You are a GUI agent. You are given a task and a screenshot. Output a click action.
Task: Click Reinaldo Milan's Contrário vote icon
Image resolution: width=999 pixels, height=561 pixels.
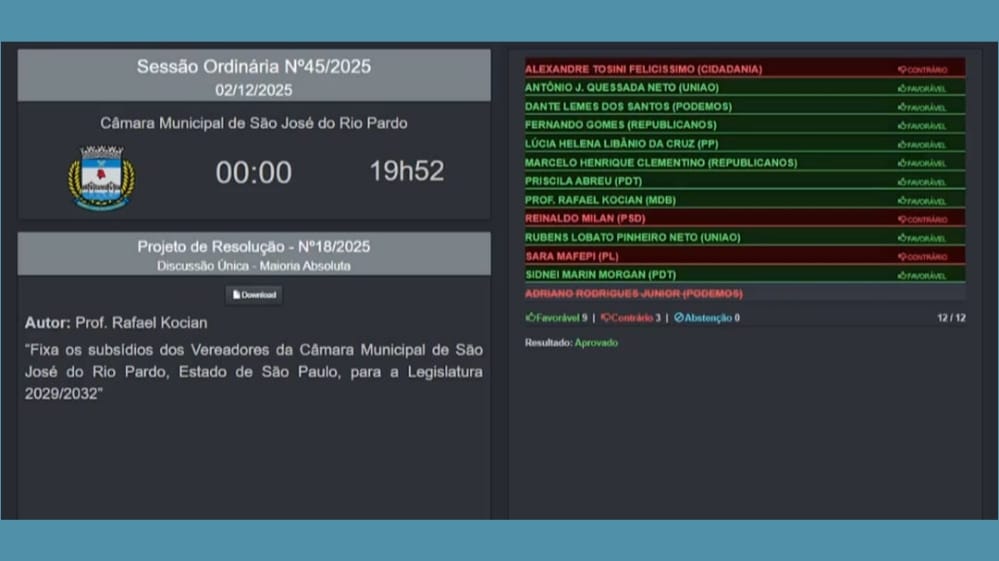point(902,219)
